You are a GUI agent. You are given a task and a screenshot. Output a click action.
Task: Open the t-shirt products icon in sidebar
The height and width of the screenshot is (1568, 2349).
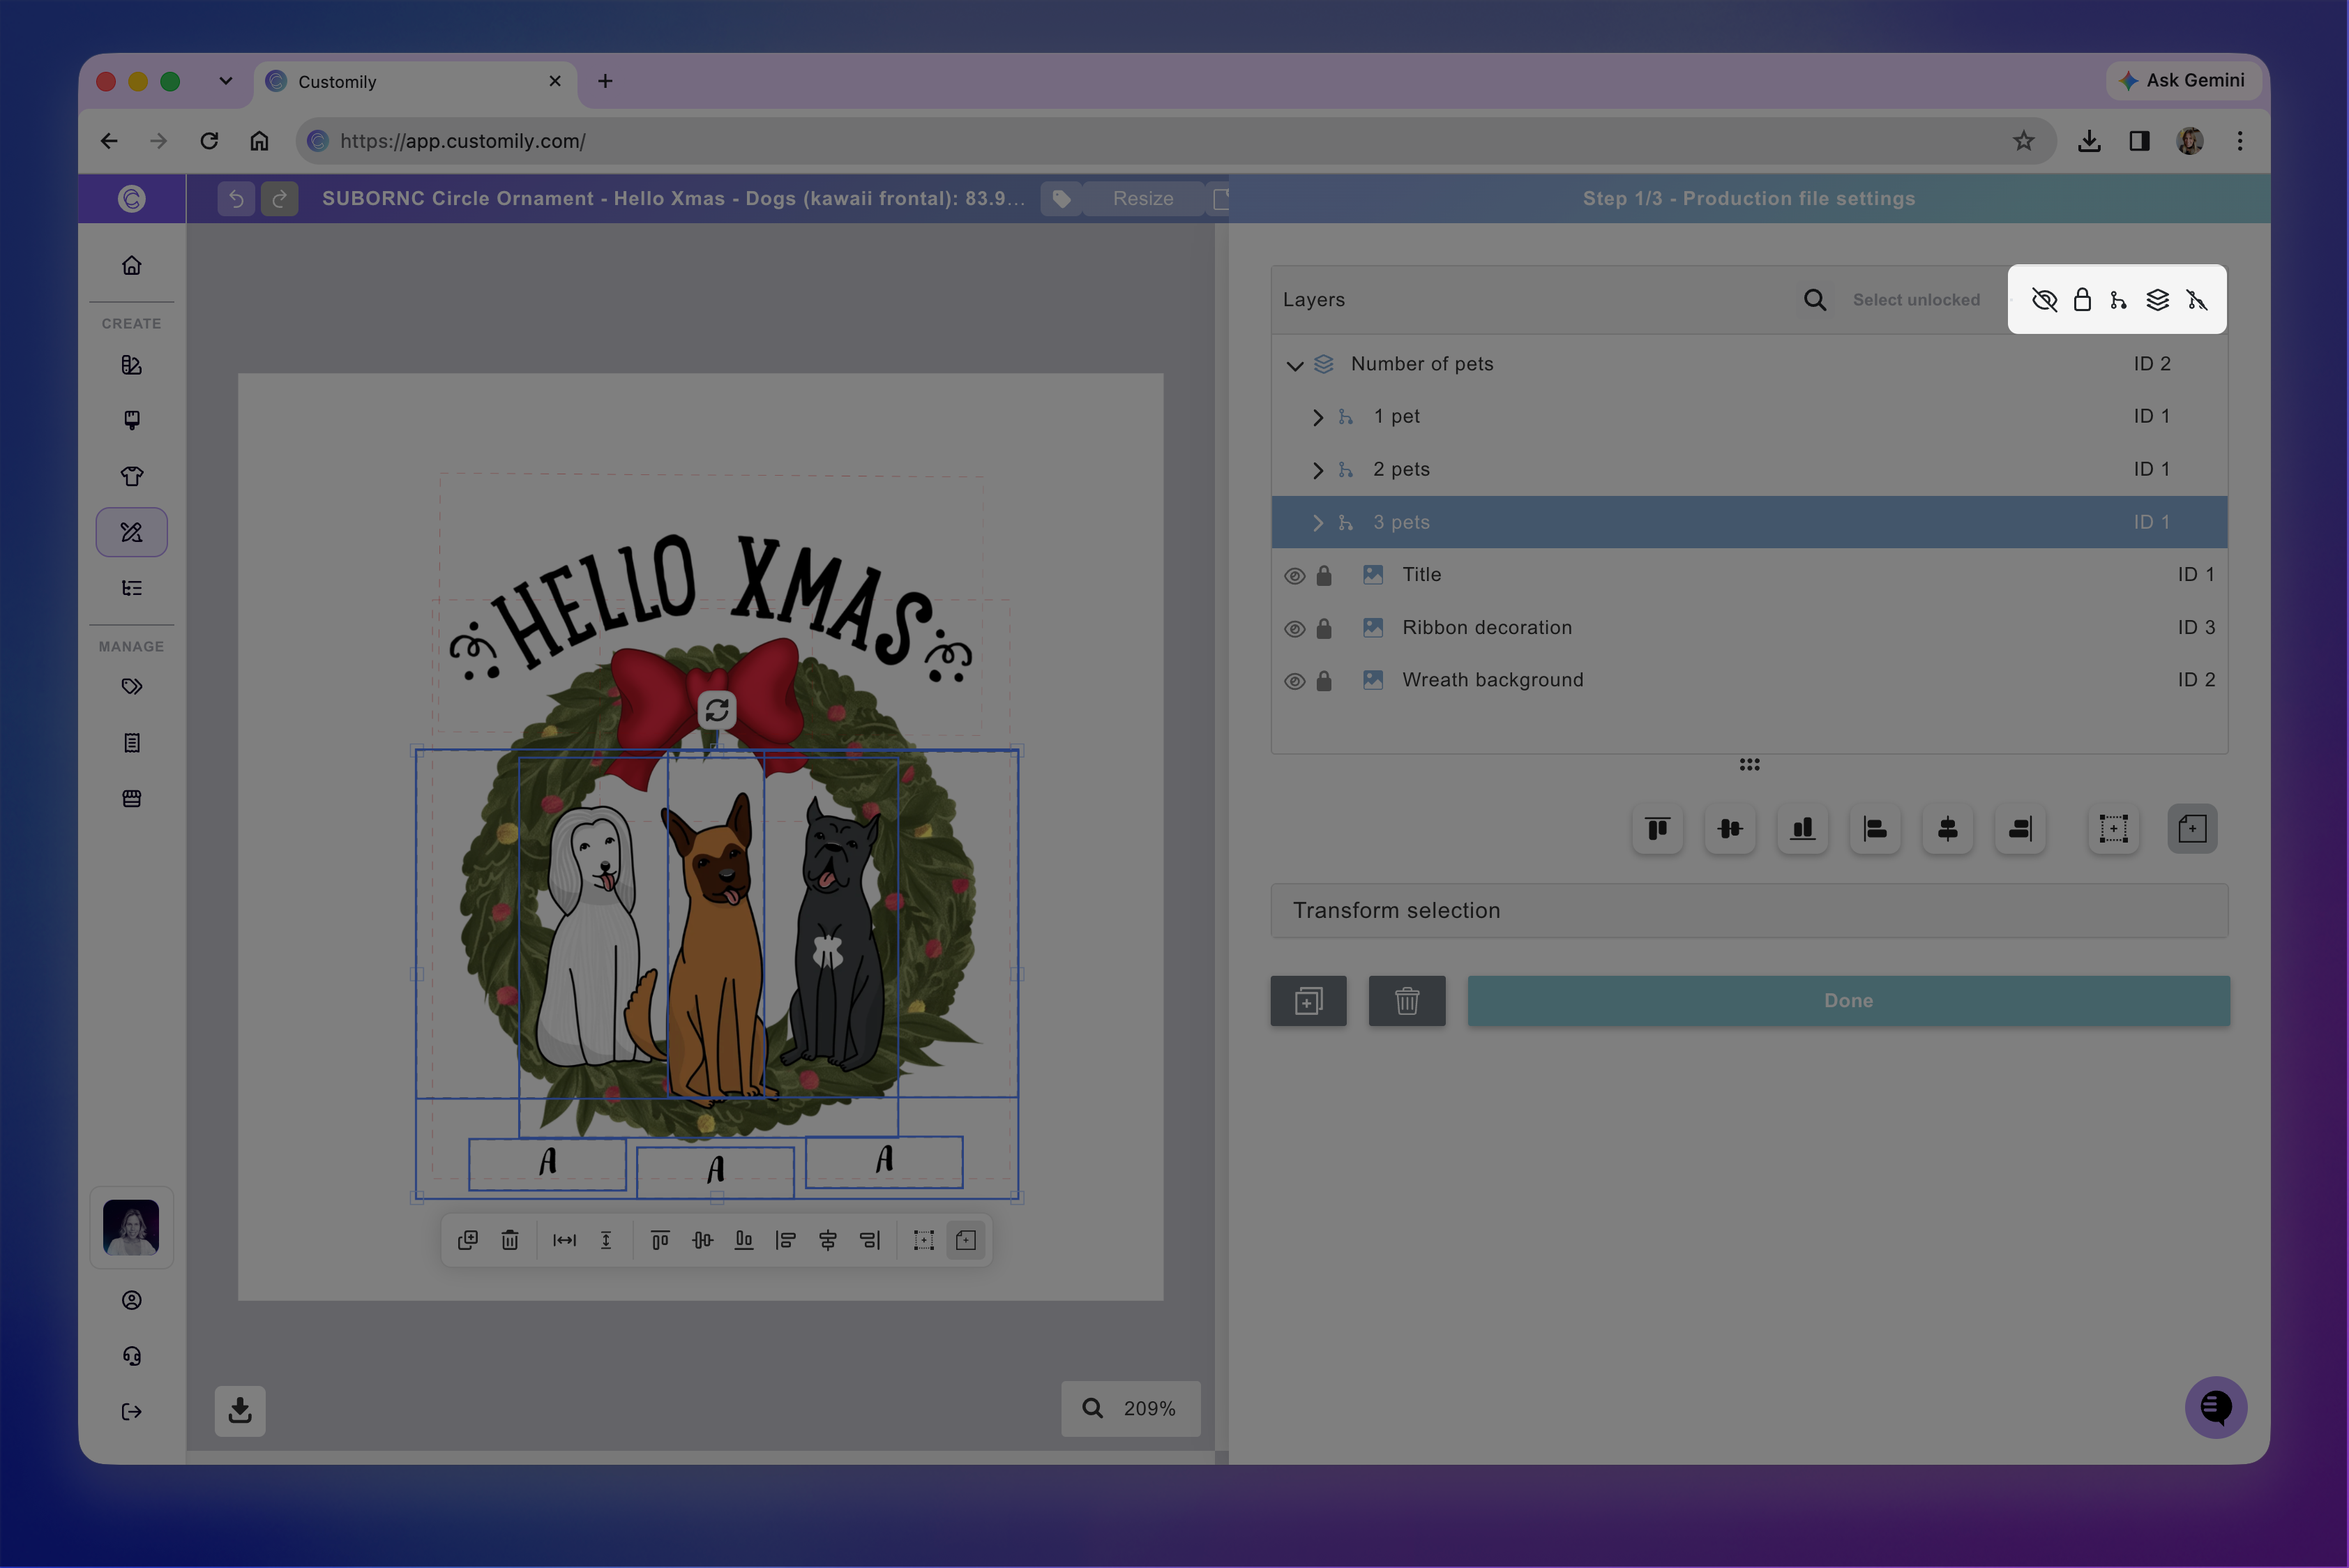[132, 476]
